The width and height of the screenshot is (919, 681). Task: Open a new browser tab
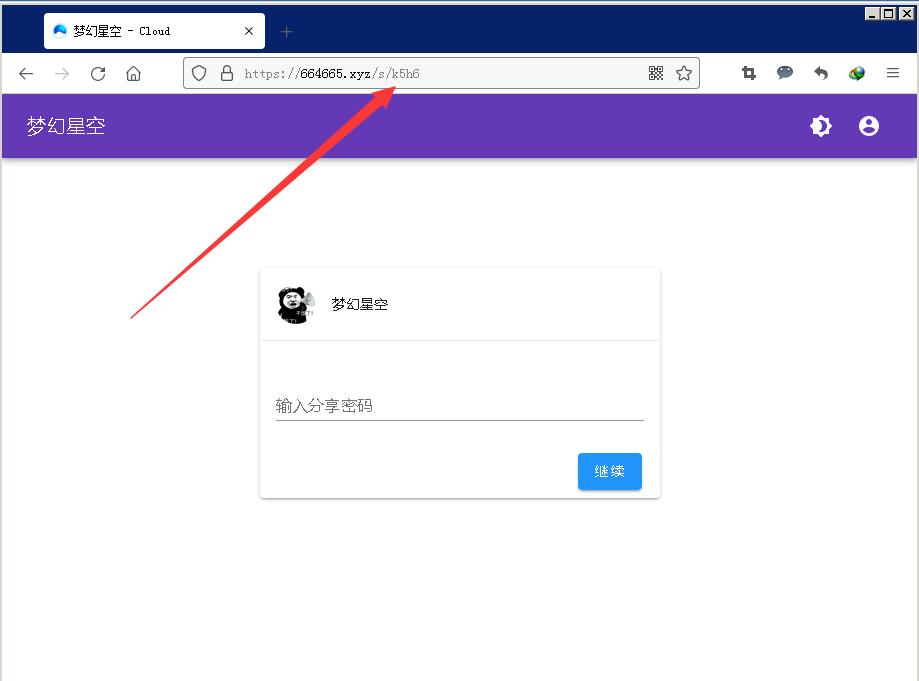(287, 31)
